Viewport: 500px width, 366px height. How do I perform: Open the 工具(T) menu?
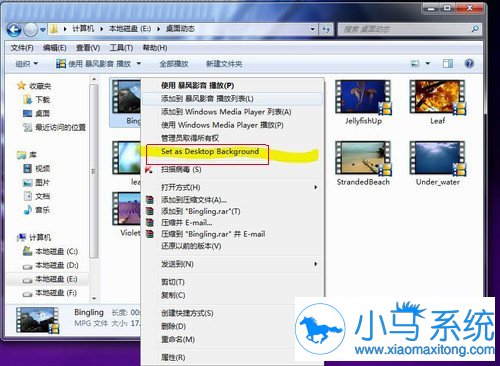tap(121, 48)
